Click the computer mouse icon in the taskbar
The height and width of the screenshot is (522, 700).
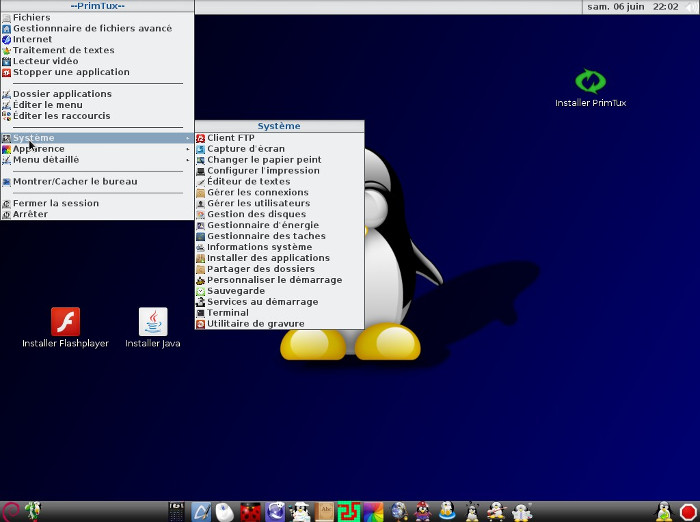coord(226,512)
